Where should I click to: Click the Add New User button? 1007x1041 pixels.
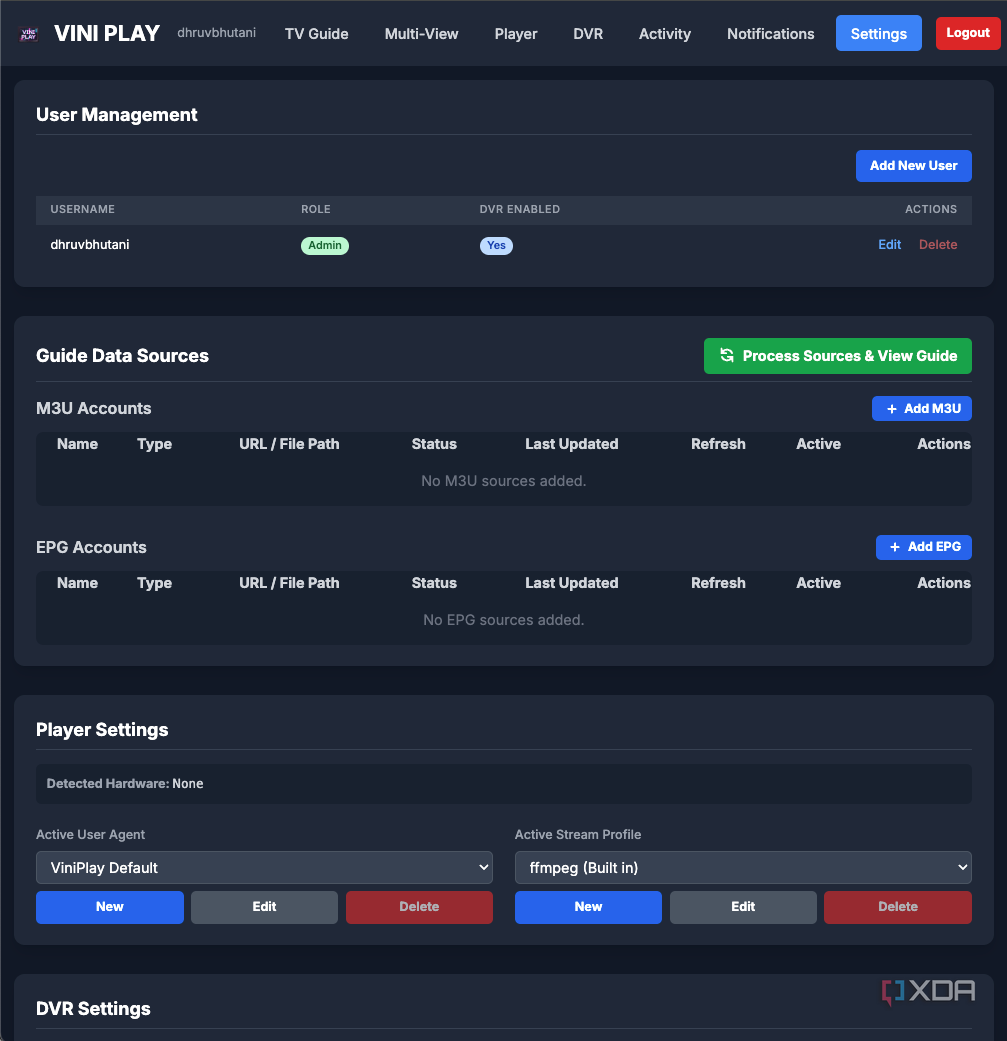(x=913, y=166)
